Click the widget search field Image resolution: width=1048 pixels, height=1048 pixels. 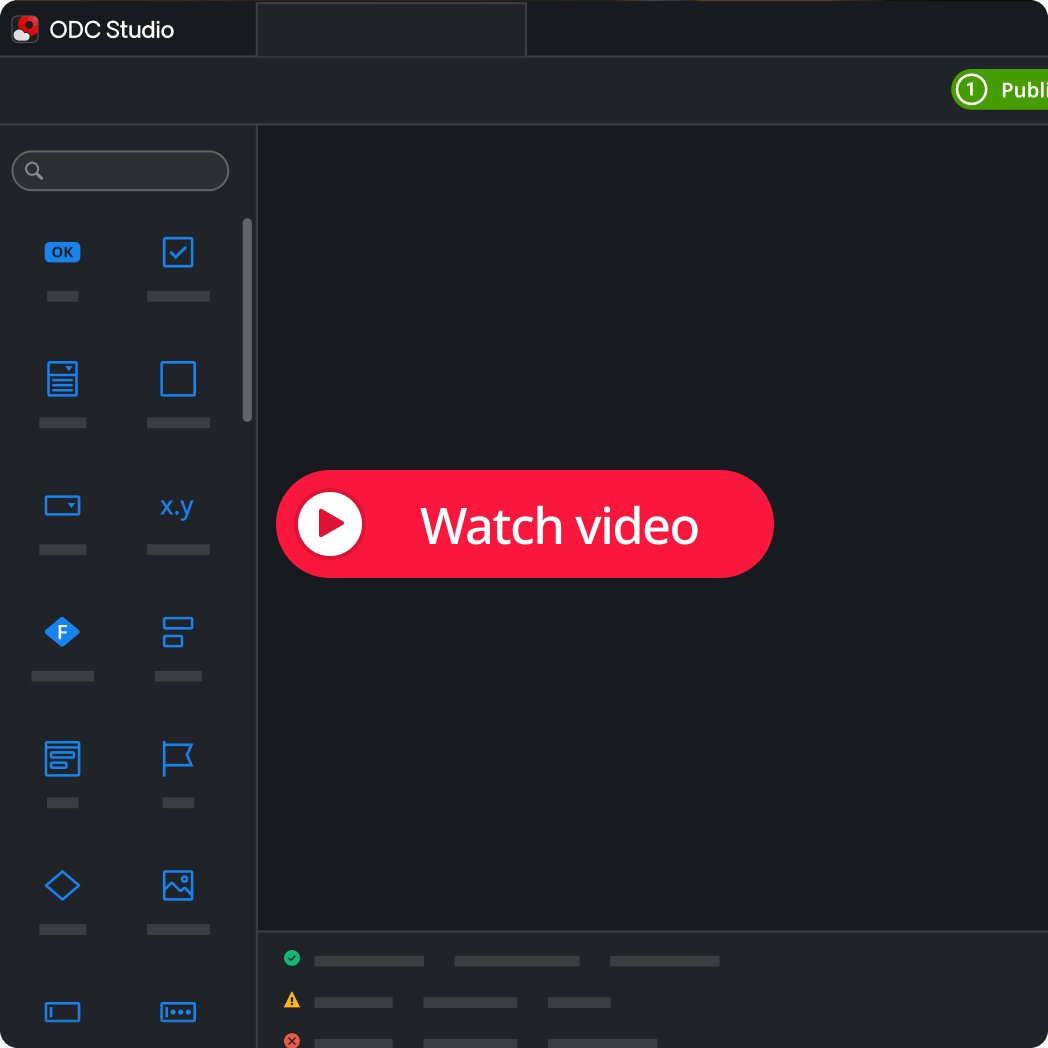120,170
